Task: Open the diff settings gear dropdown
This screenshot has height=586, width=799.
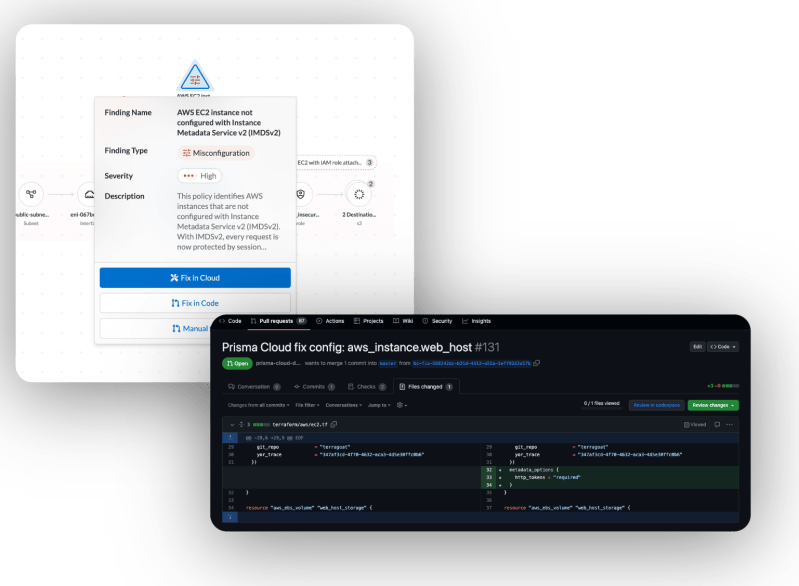Action: coord(402,405)
